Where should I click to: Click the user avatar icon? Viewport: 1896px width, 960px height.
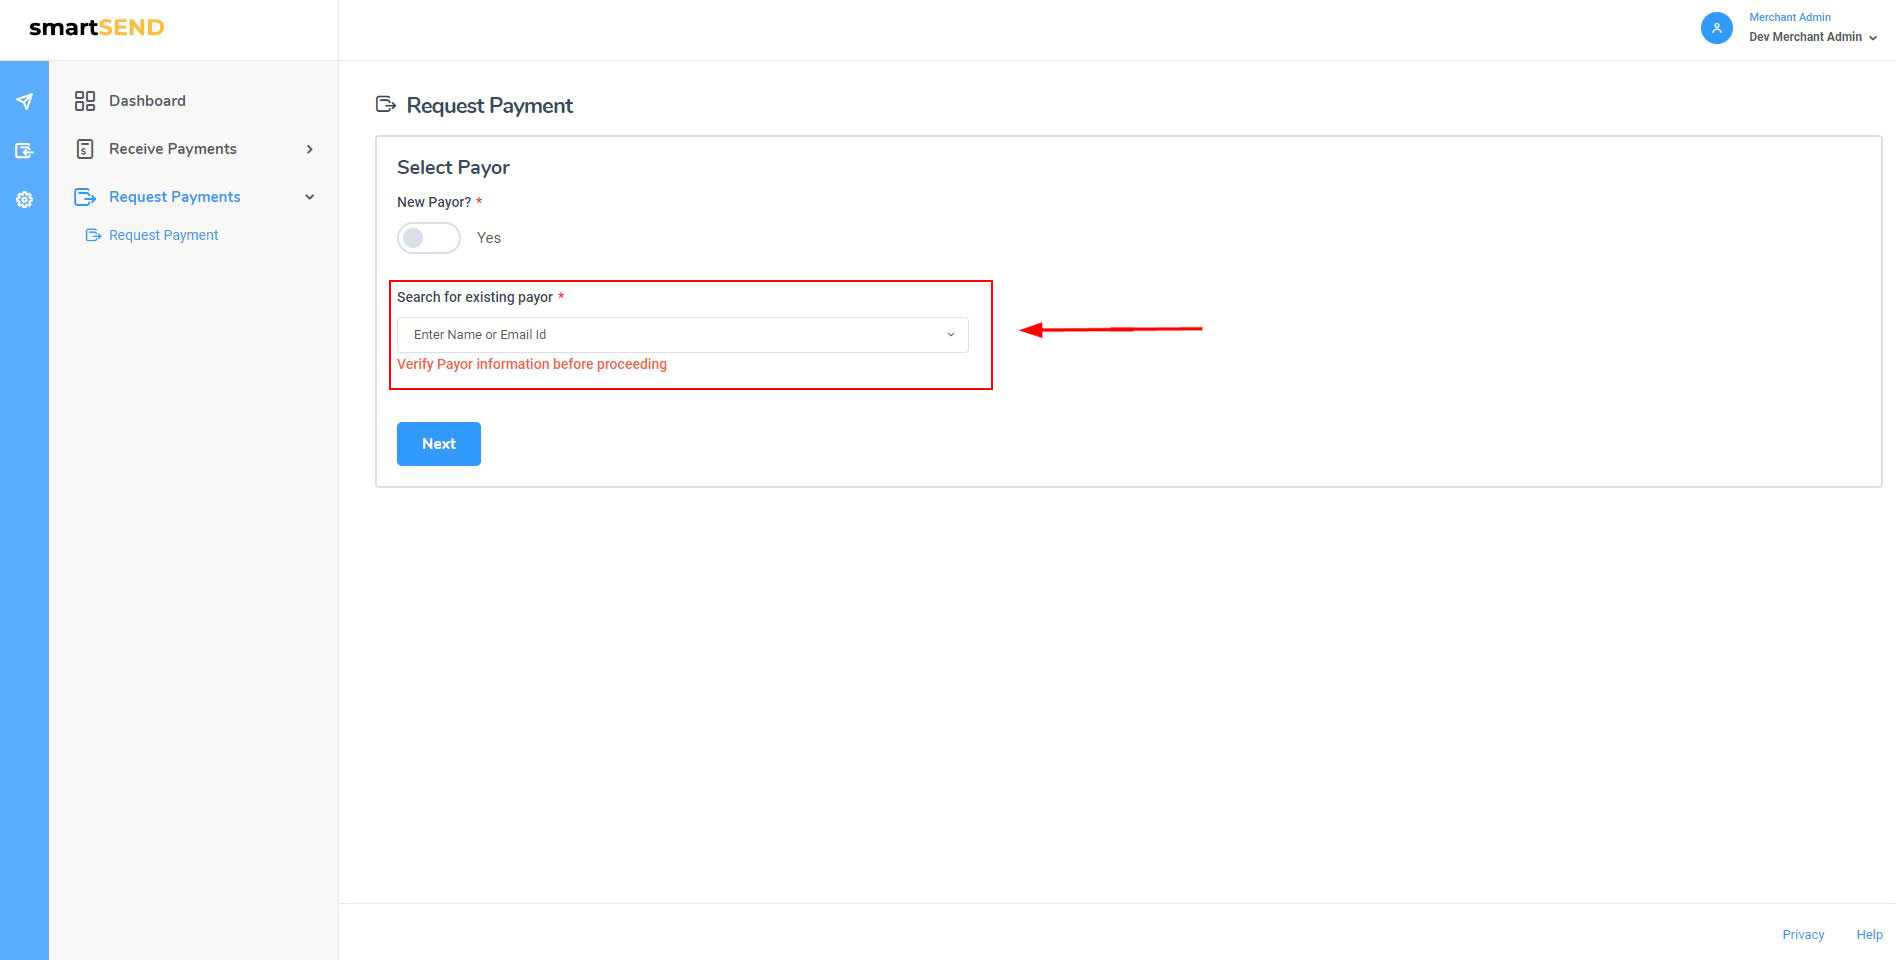1716,28
